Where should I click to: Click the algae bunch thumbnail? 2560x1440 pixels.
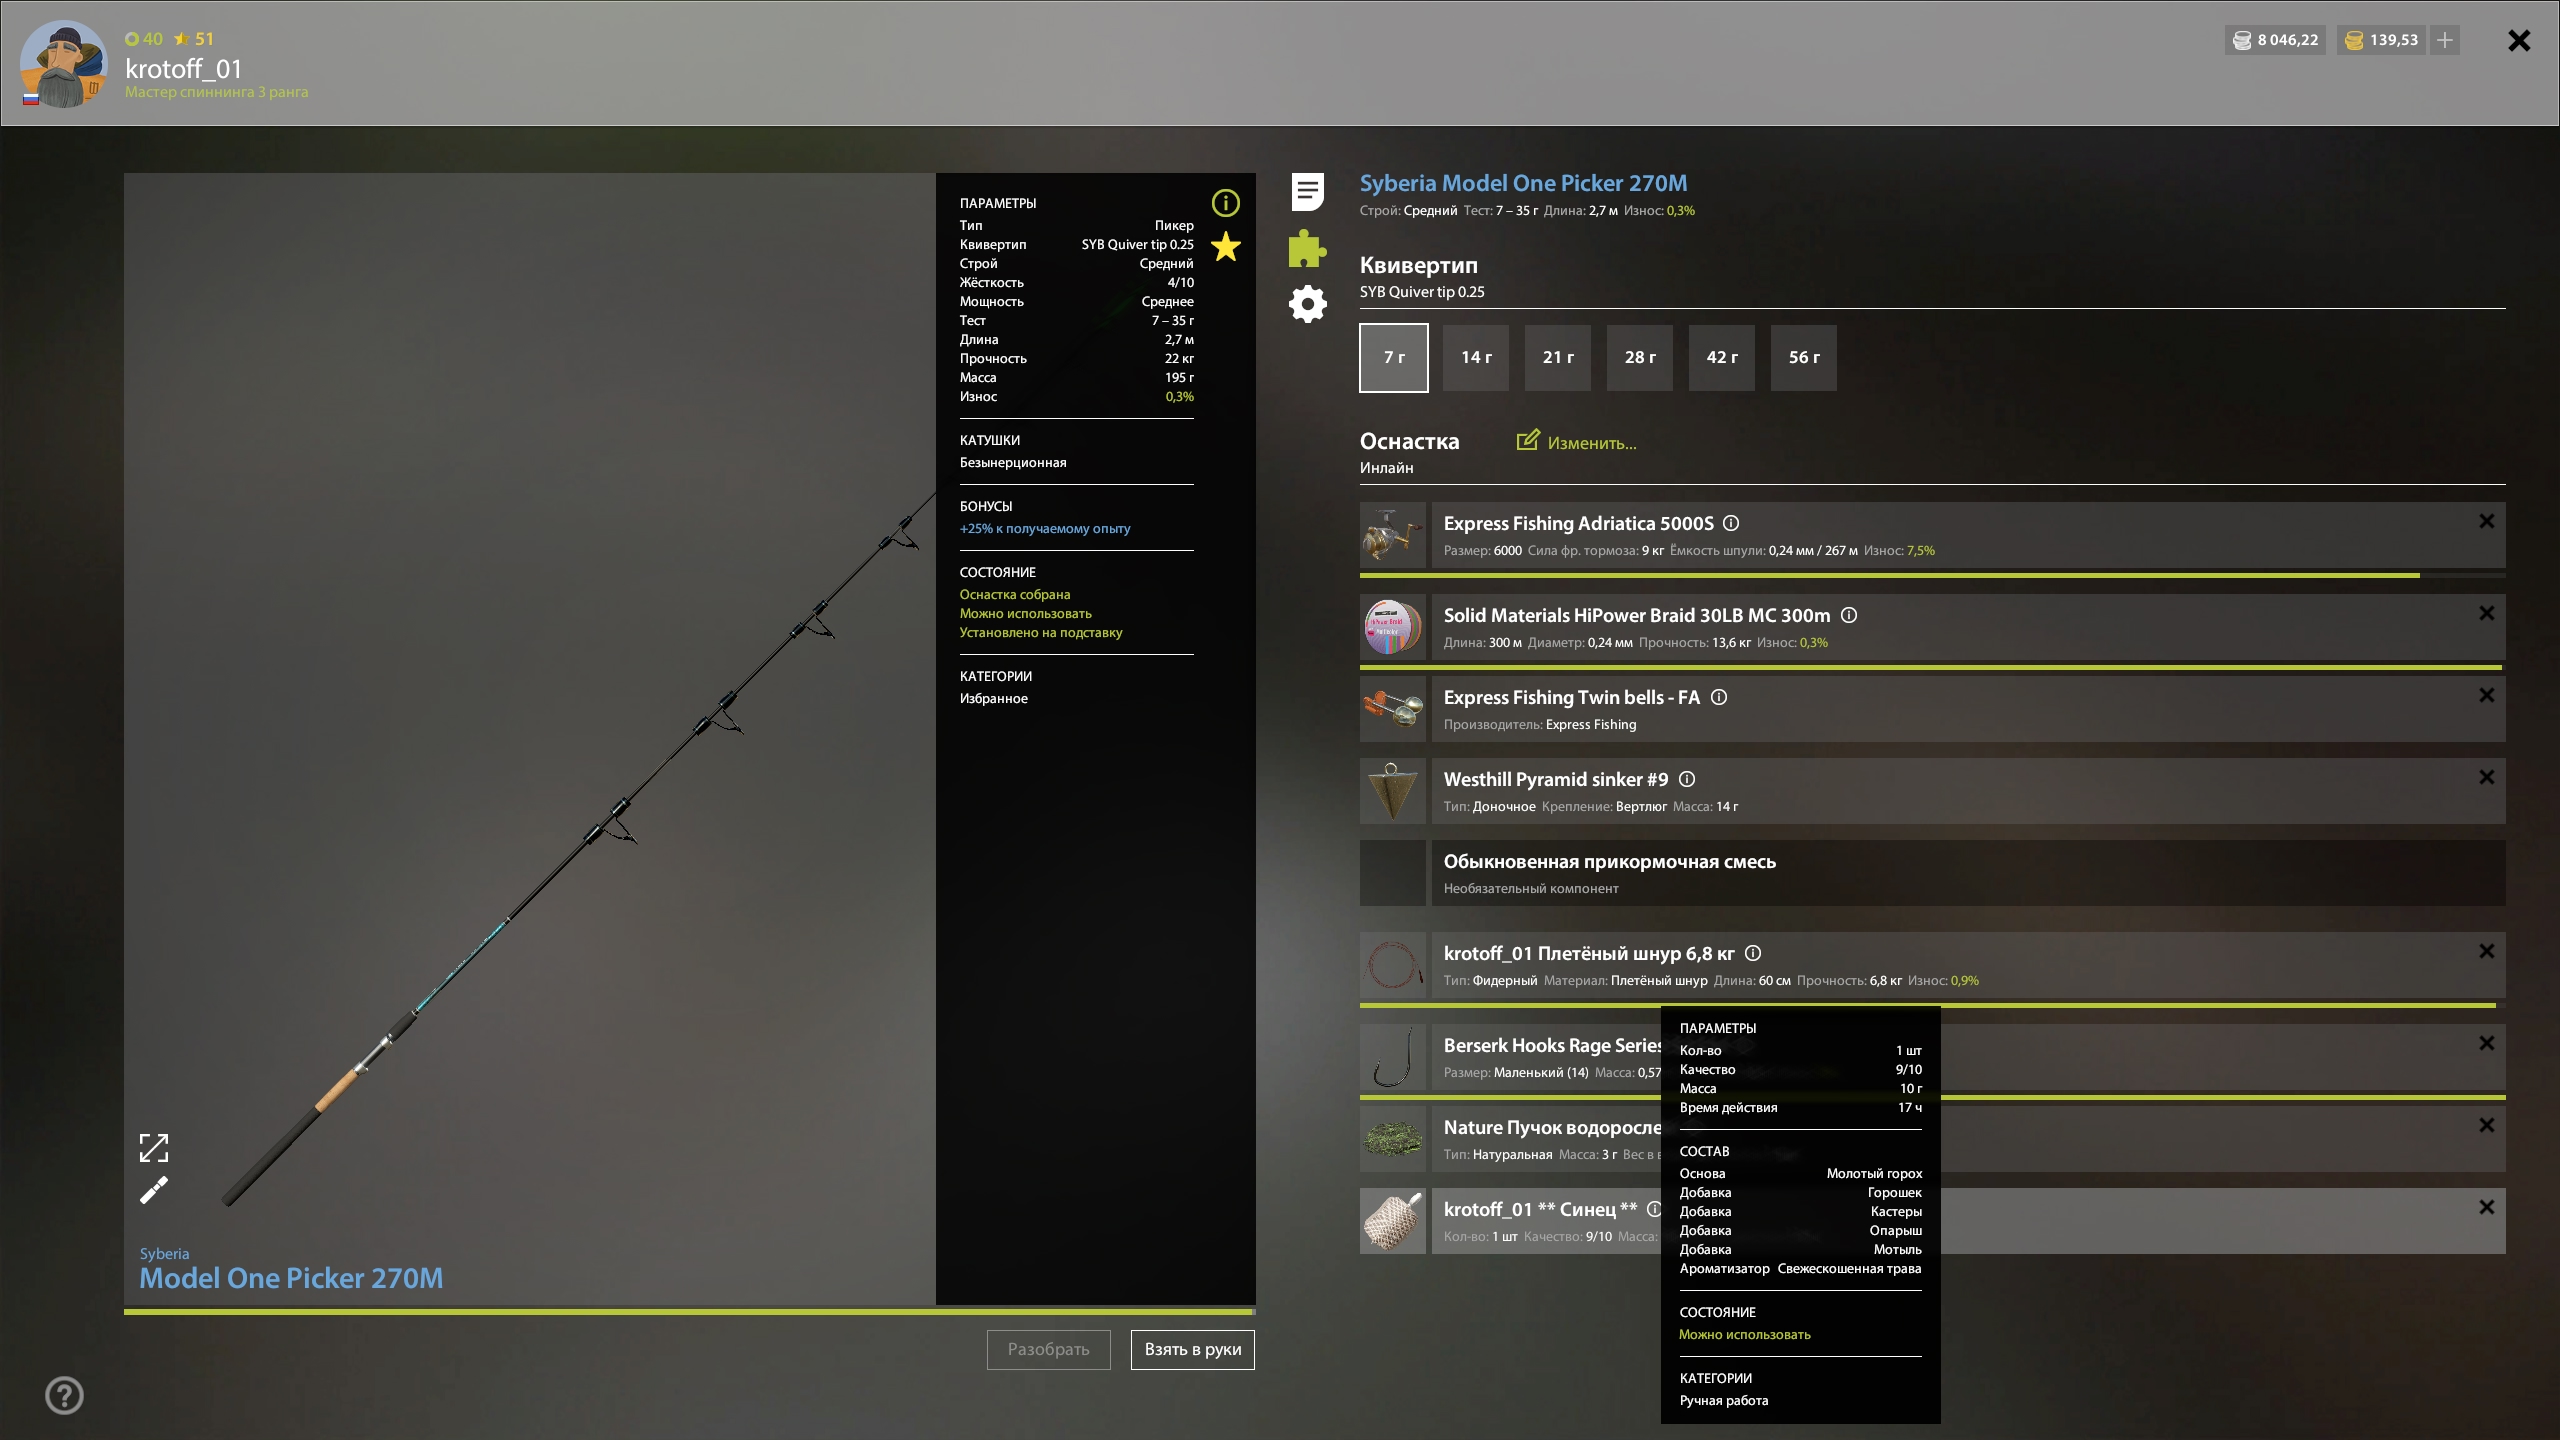click(1393, 1139)
